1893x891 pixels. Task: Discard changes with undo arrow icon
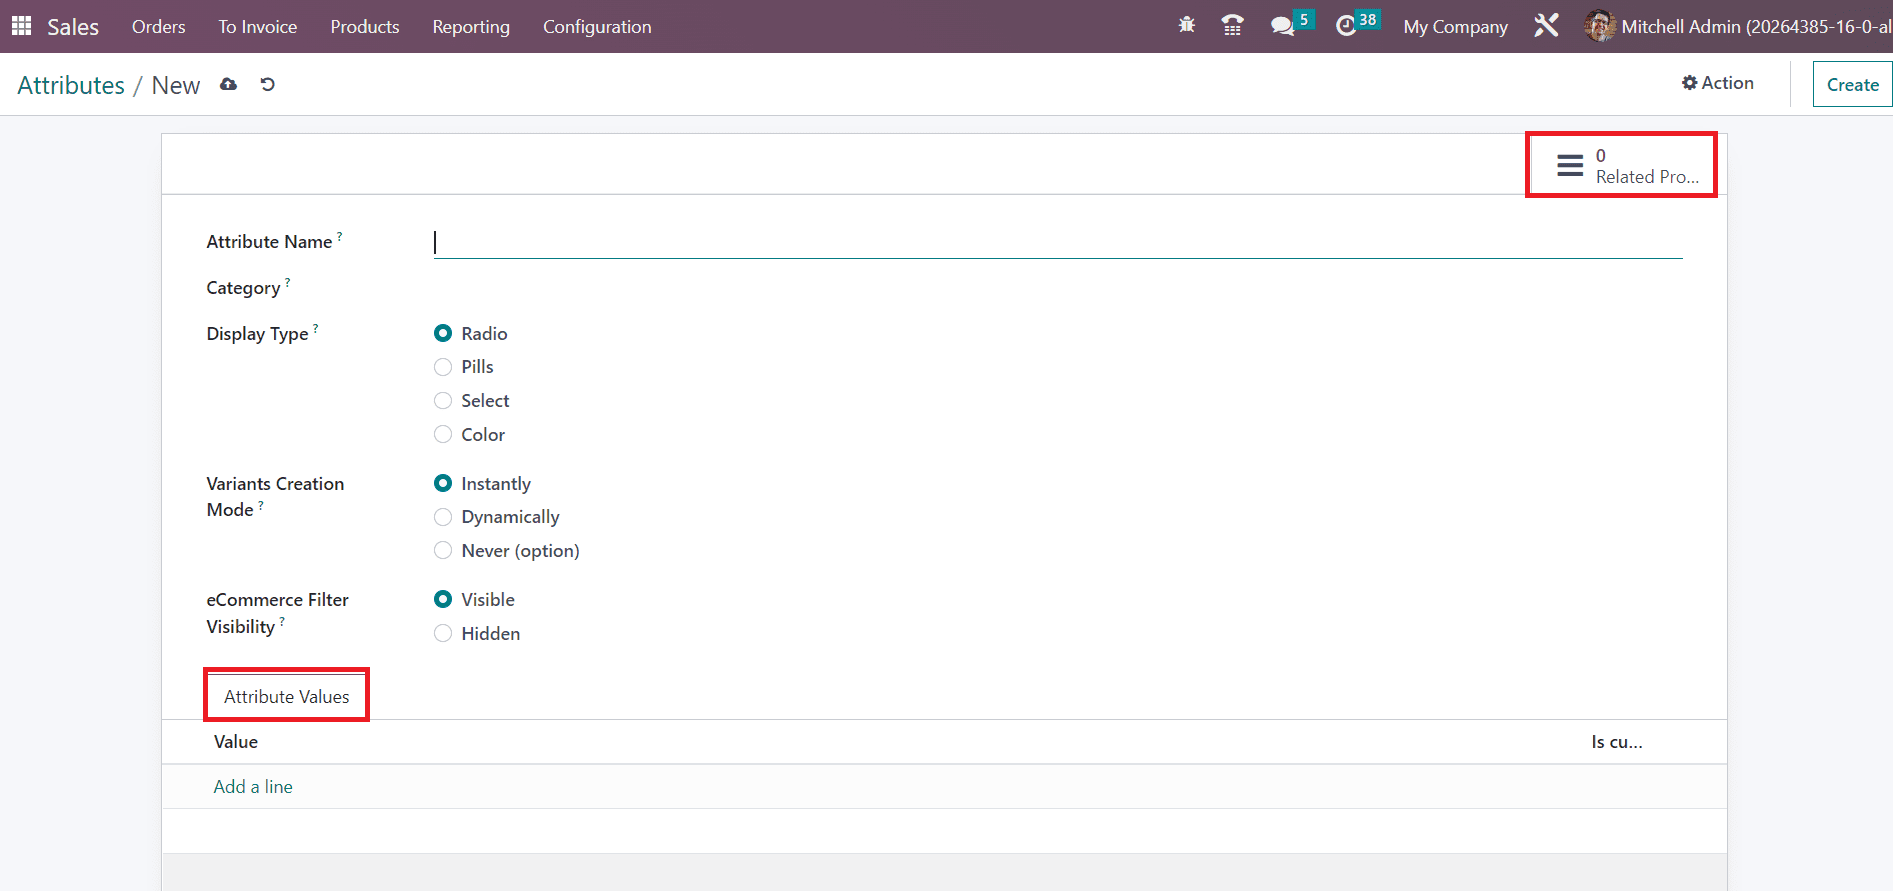click(x=267, y=85)
